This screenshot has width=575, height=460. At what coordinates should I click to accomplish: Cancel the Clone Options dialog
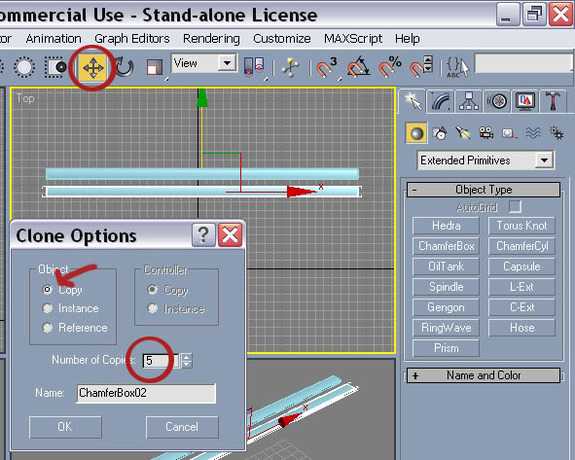pos(182,427)
